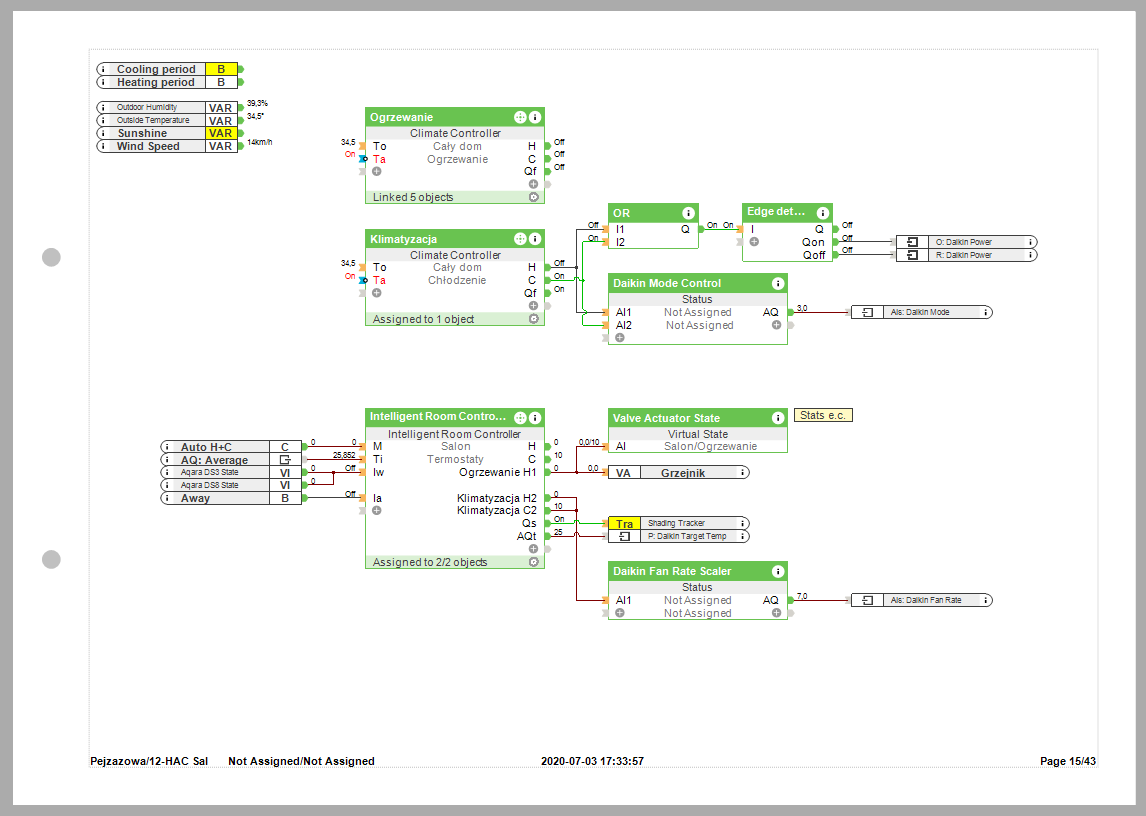Click output icon of R: Daikin Power
The height and width of the screenshot is (816, 1146).
pyautogui.click(x=912, y=255)
